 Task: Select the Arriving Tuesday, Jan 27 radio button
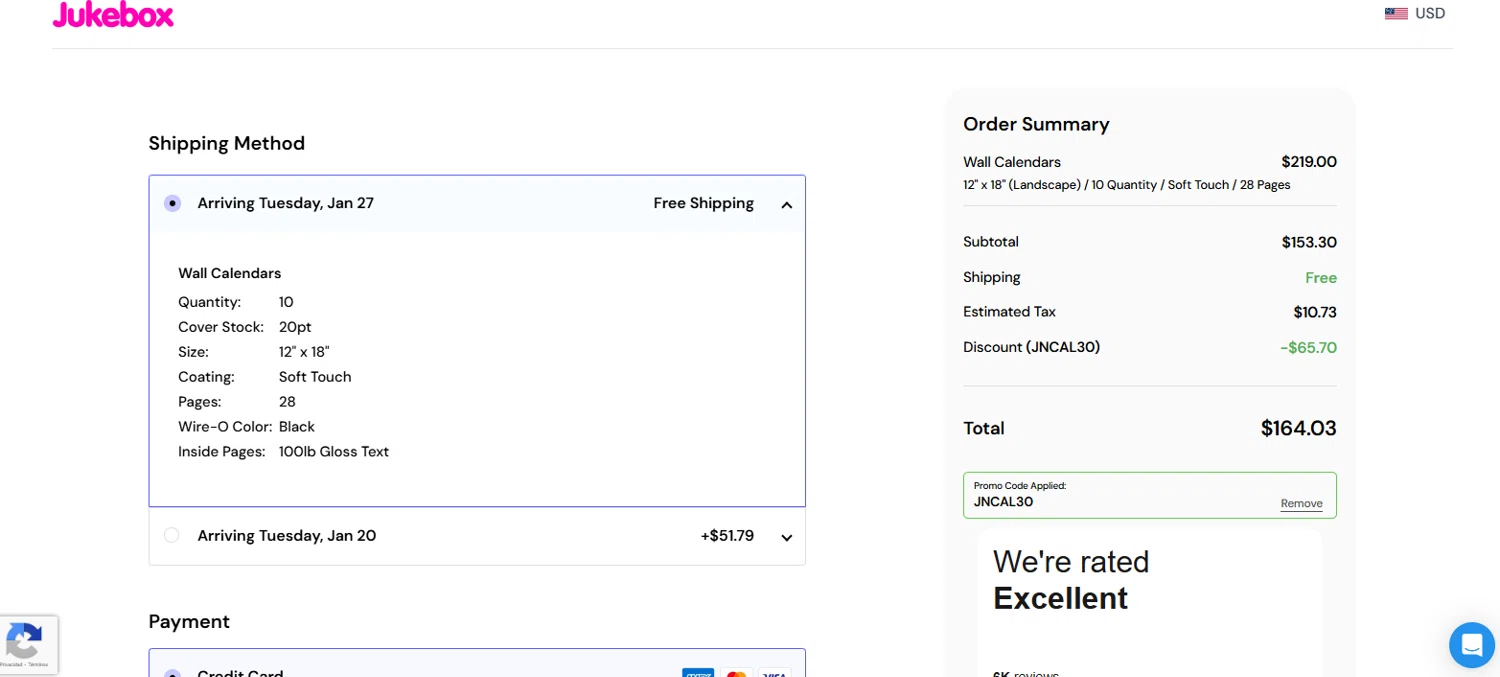pyautogui.click(x=173, y=203)
